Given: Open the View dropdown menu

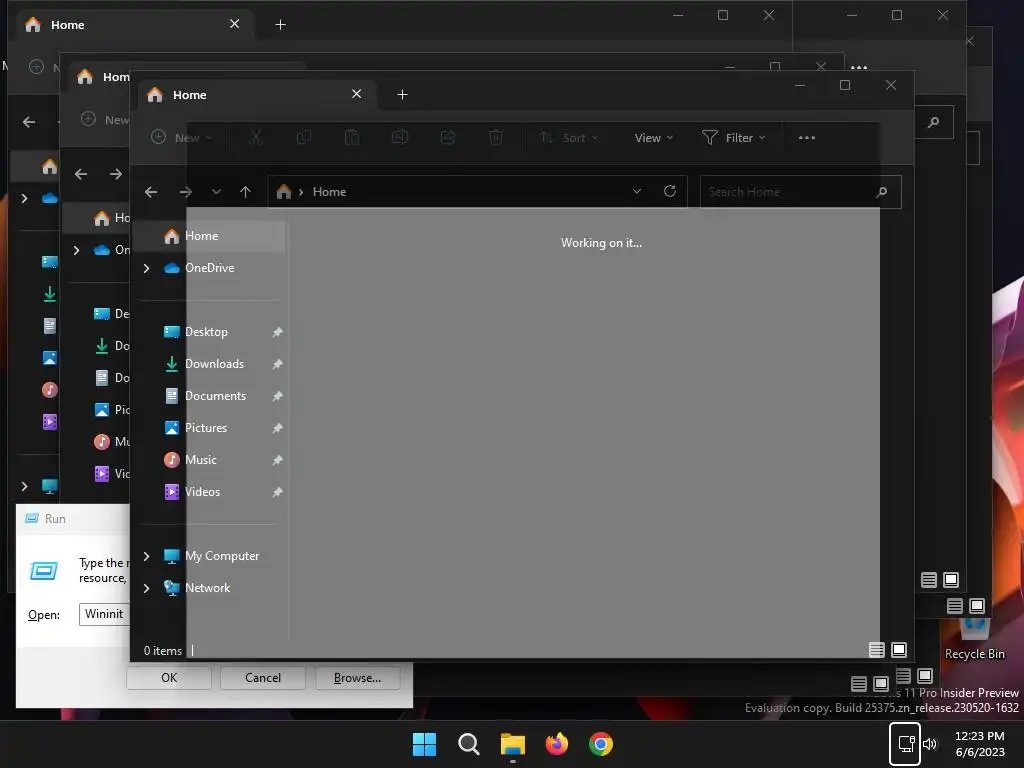Looking at the screenshot, I should (x=654, y=138).
